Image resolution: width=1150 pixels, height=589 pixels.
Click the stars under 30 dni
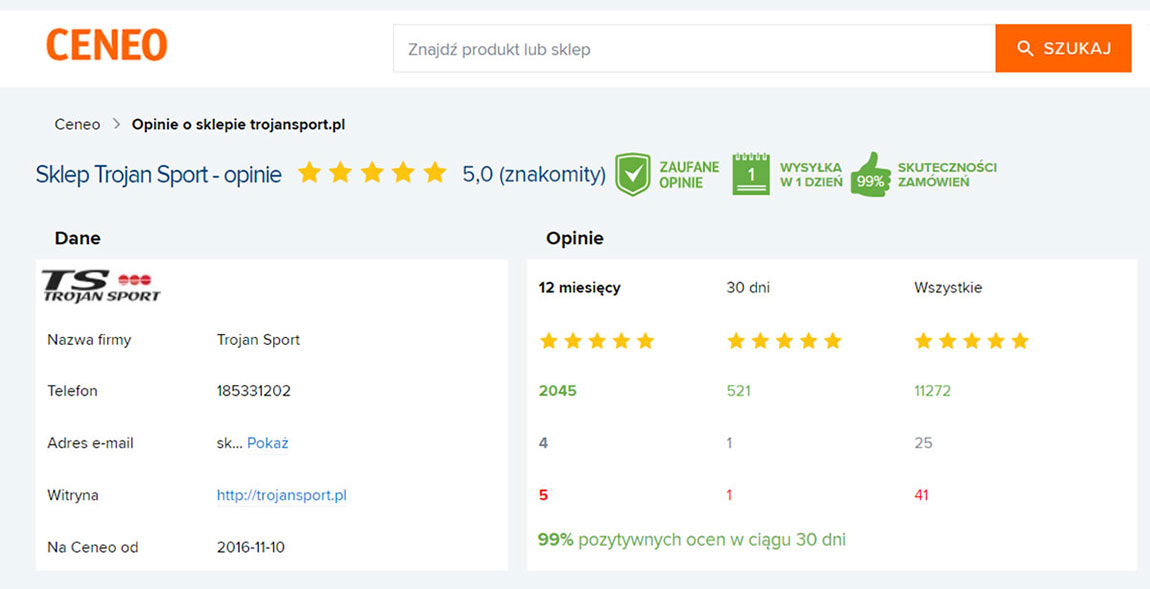coord(784,341)
